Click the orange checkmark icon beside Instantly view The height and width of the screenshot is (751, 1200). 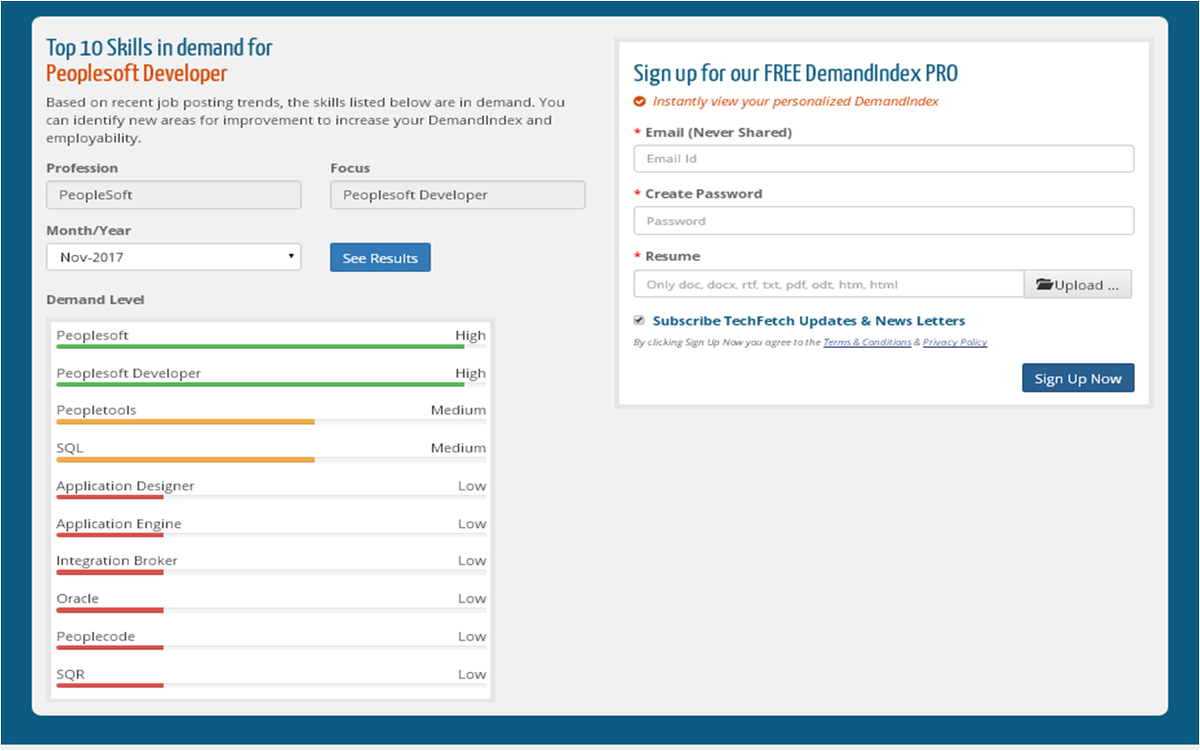640,101
